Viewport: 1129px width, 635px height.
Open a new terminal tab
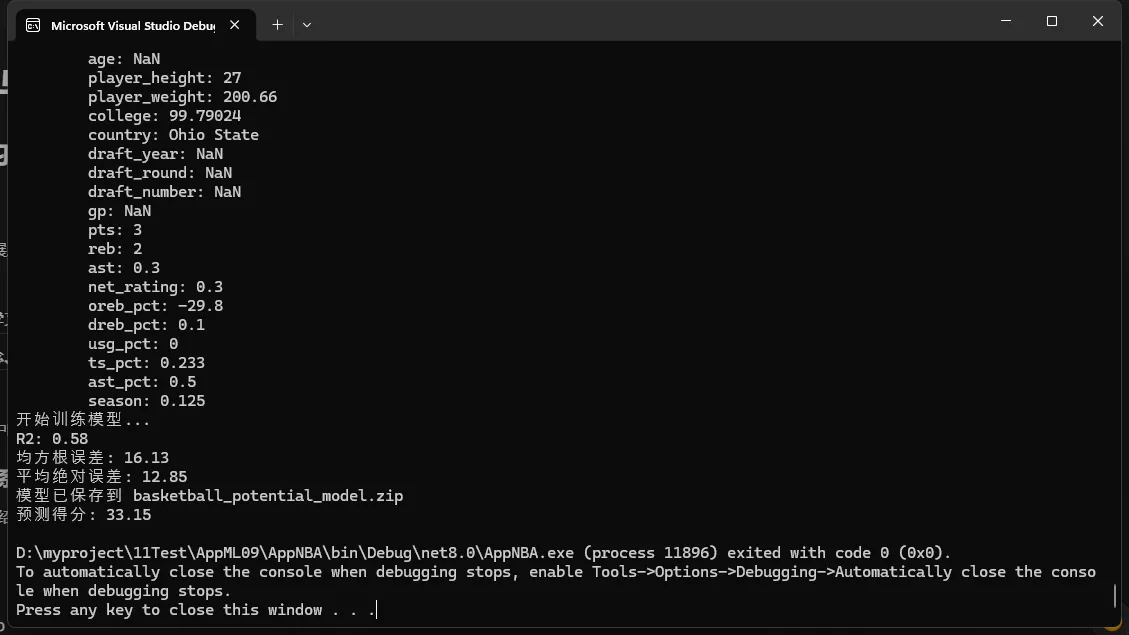click(x=277, y=25)
